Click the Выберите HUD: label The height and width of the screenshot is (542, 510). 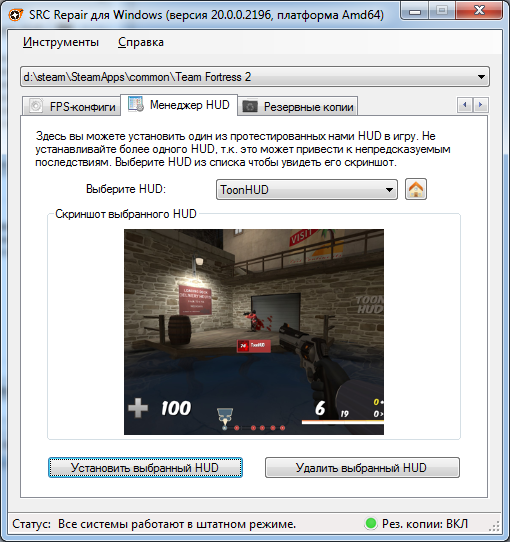pyautogui.click(x=126, y=189)
